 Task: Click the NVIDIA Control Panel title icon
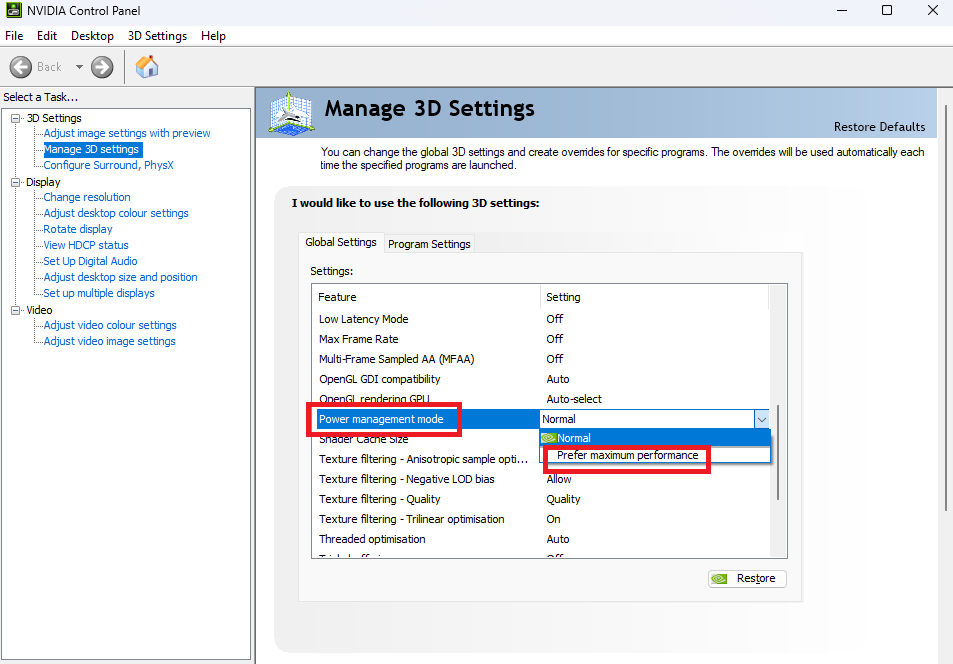(x=13, y=10)
